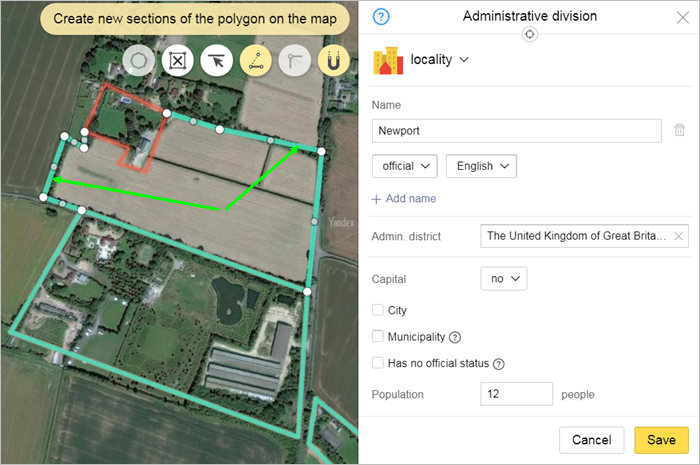Click the crossed-out square polygon tool
Screen dimensions: 700x465
pos(177,61)
